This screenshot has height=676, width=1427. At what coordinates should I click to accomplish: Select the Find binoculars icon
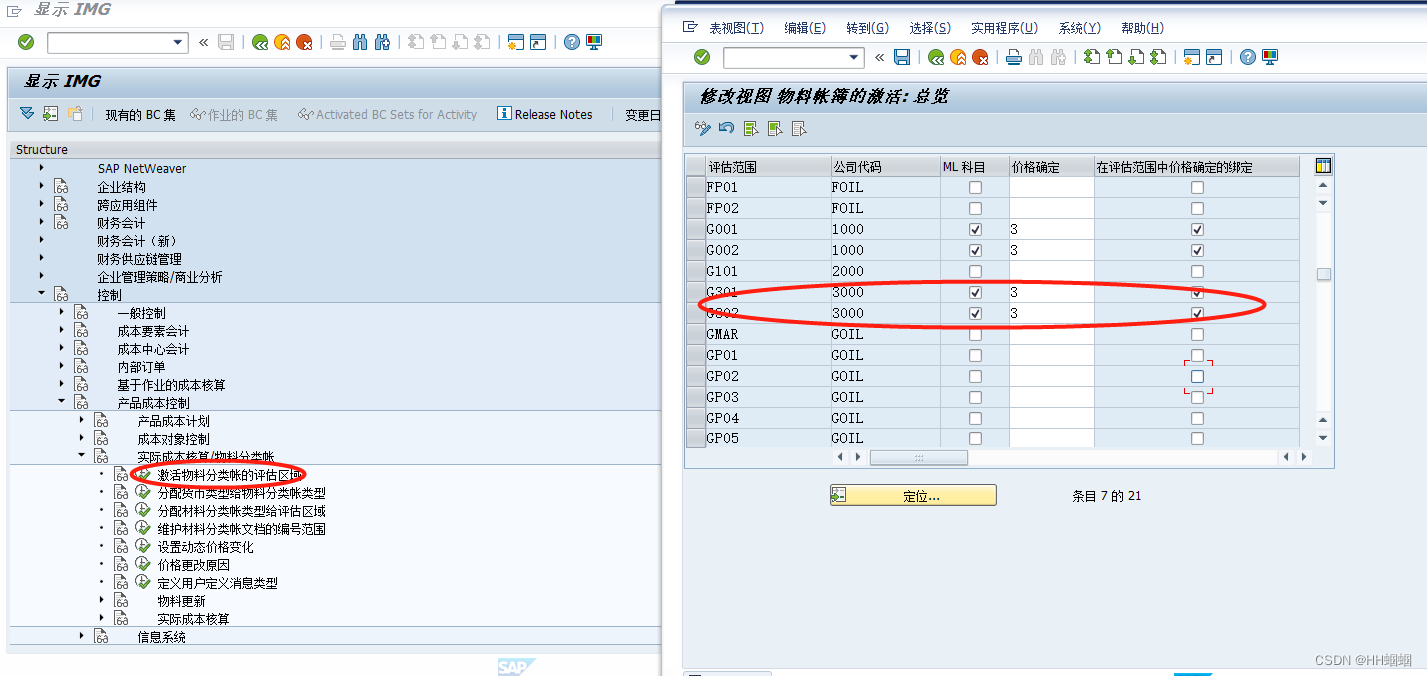1035,57
